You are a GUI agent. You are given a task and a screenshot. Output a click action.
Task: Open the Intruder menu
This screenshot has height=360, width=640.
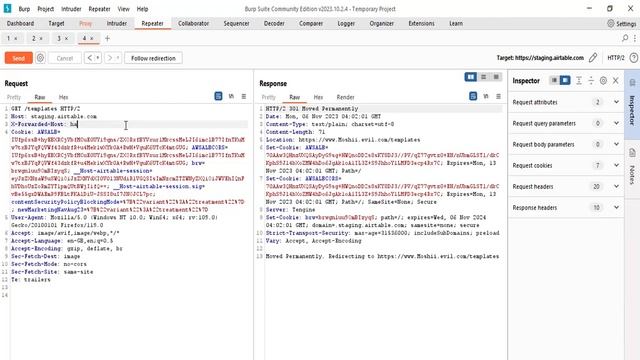(71, 9)
